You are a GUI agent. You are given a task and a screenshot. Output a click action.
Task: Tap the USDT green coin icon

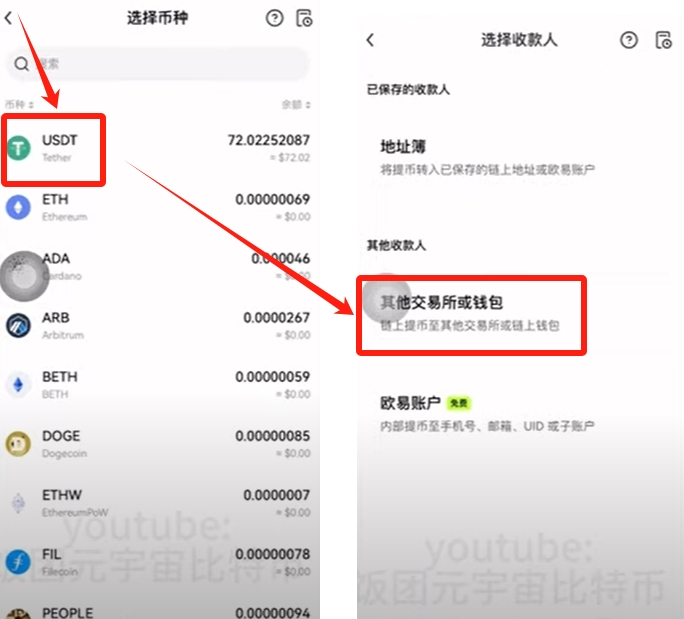pos(18,148)
